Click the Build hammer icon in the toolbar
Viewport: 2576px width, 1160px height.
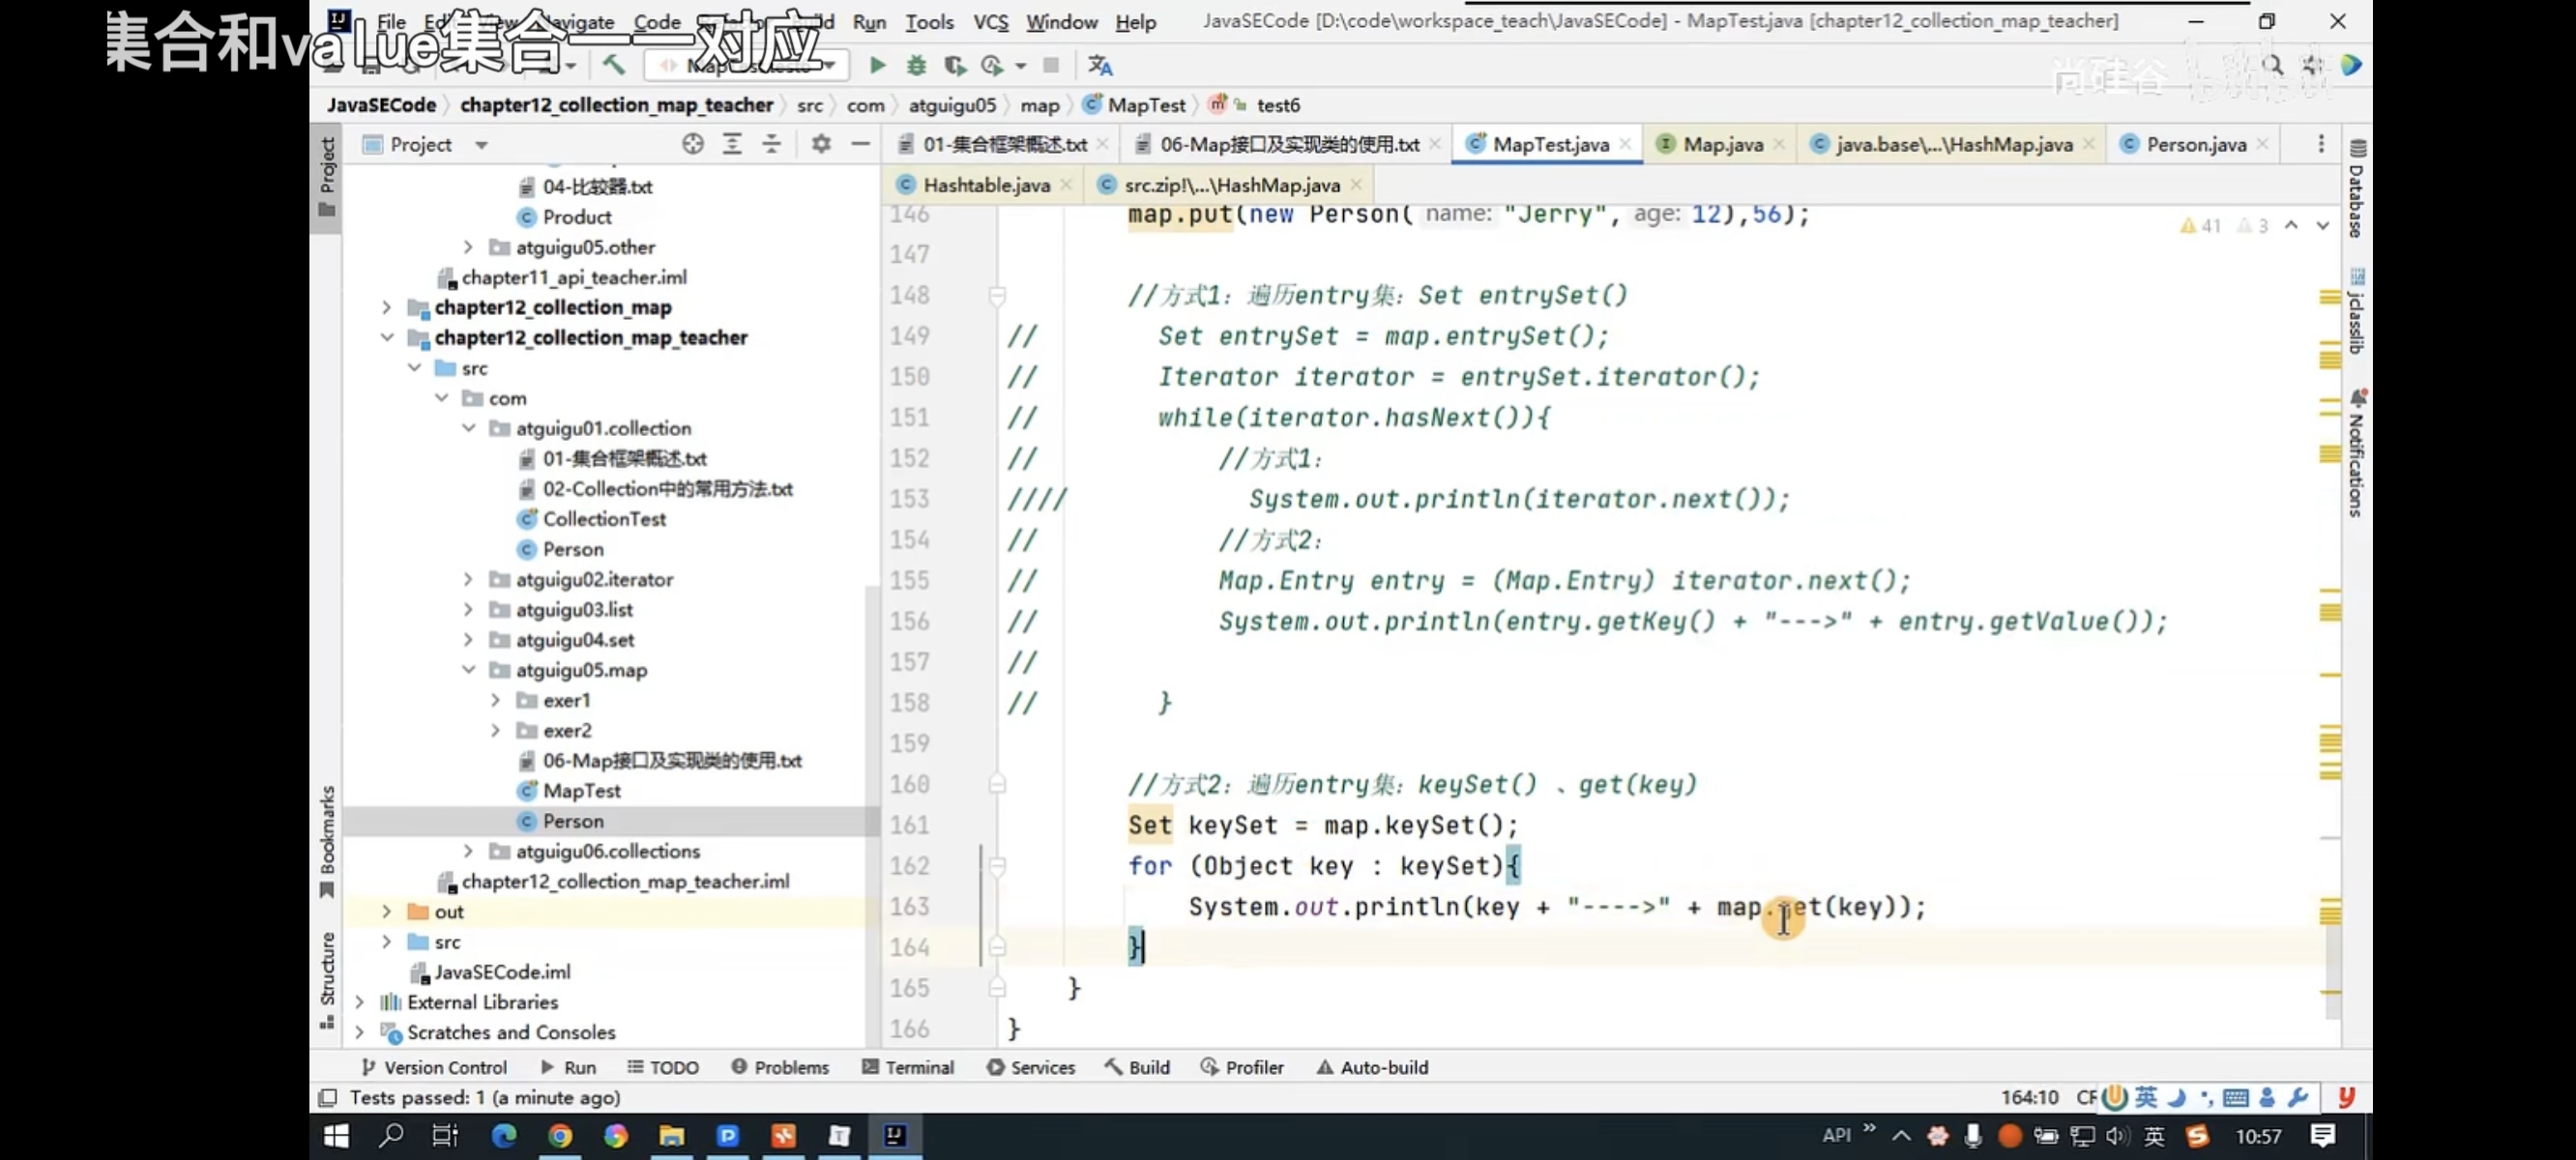pyautogui.click(x=613, y=66)
